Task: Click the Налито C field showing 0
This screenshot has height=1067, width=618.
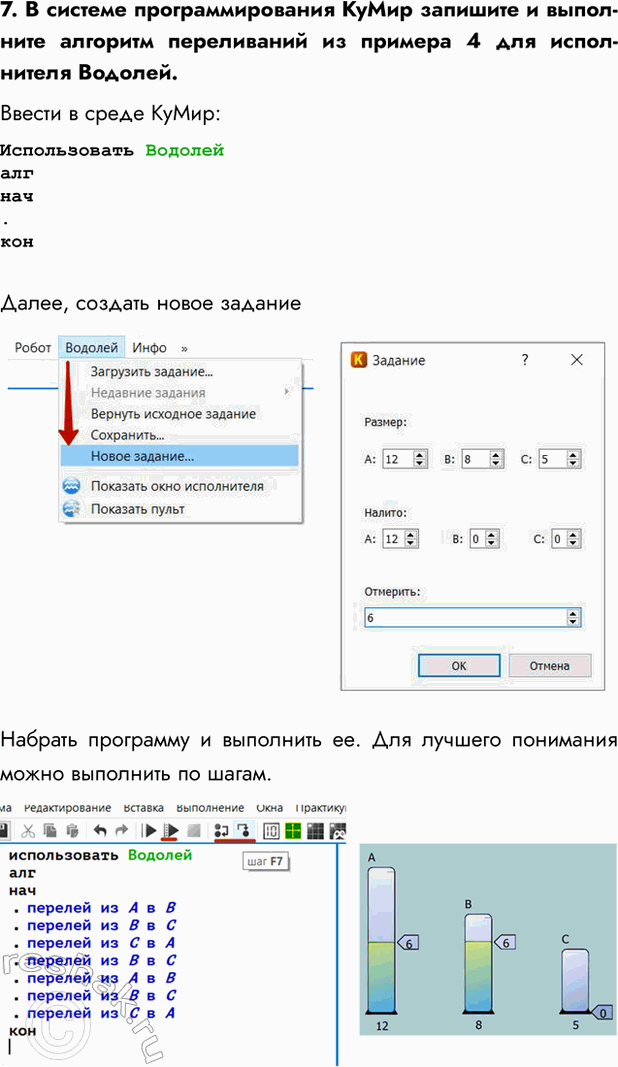Action: pos(565,539)
